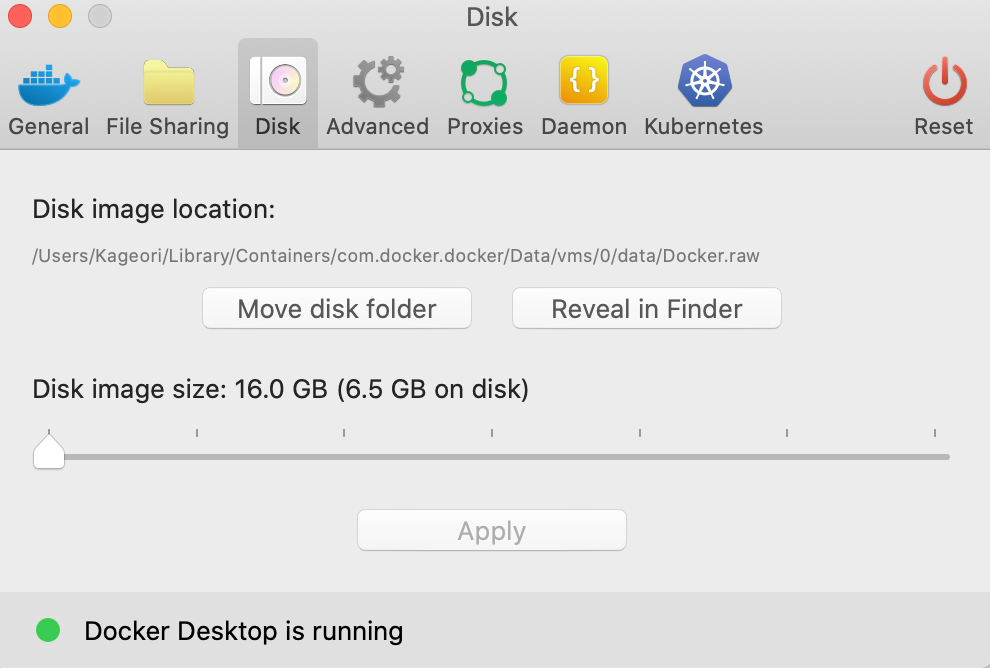This screenshot has height=668, width=990.
Task: Open the File Sharing folder icon
Action: (x=168, y=84)
